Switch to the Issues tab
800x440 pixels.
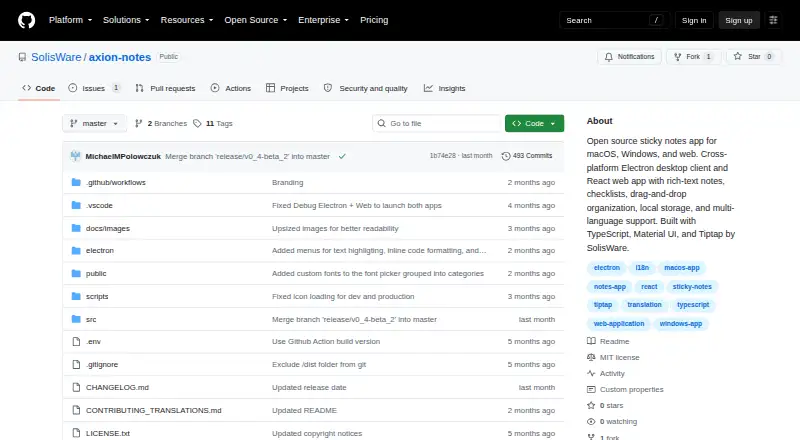tap(95, 88)
